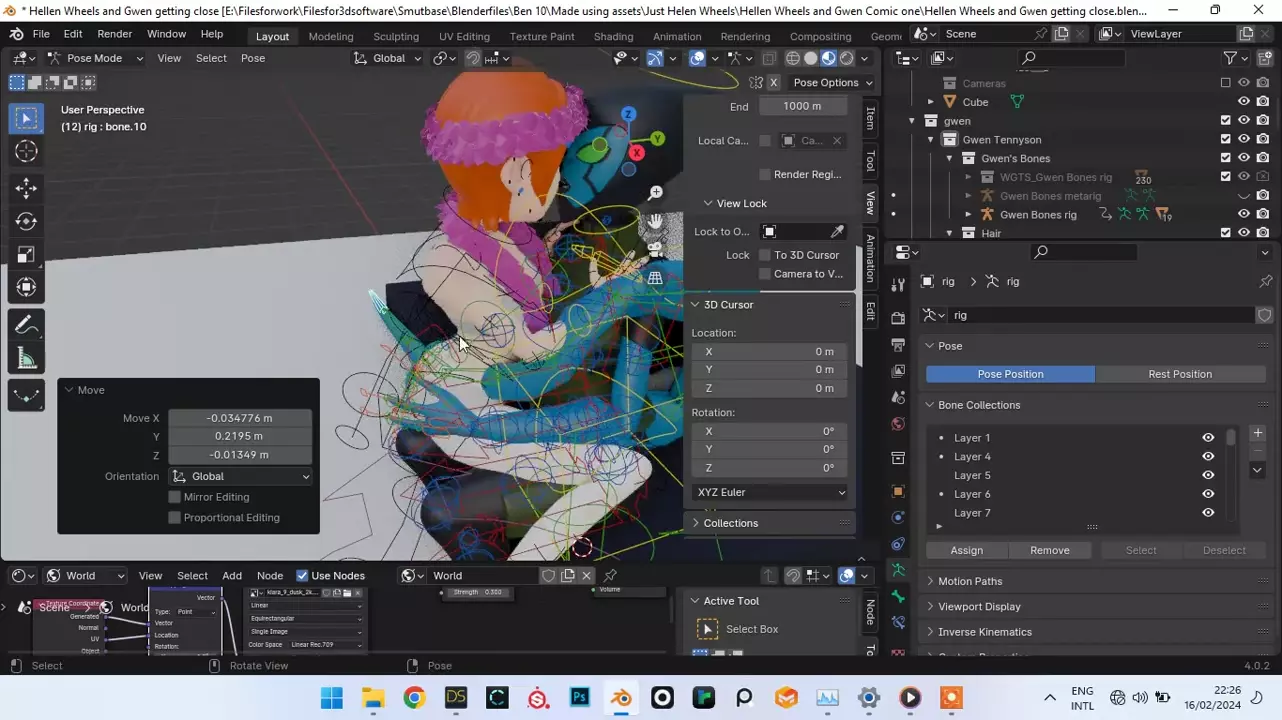The width and height of the screenshot is (1282, 720).
Task: Select the 3D Cursor tool
Action: click(26, 151)
